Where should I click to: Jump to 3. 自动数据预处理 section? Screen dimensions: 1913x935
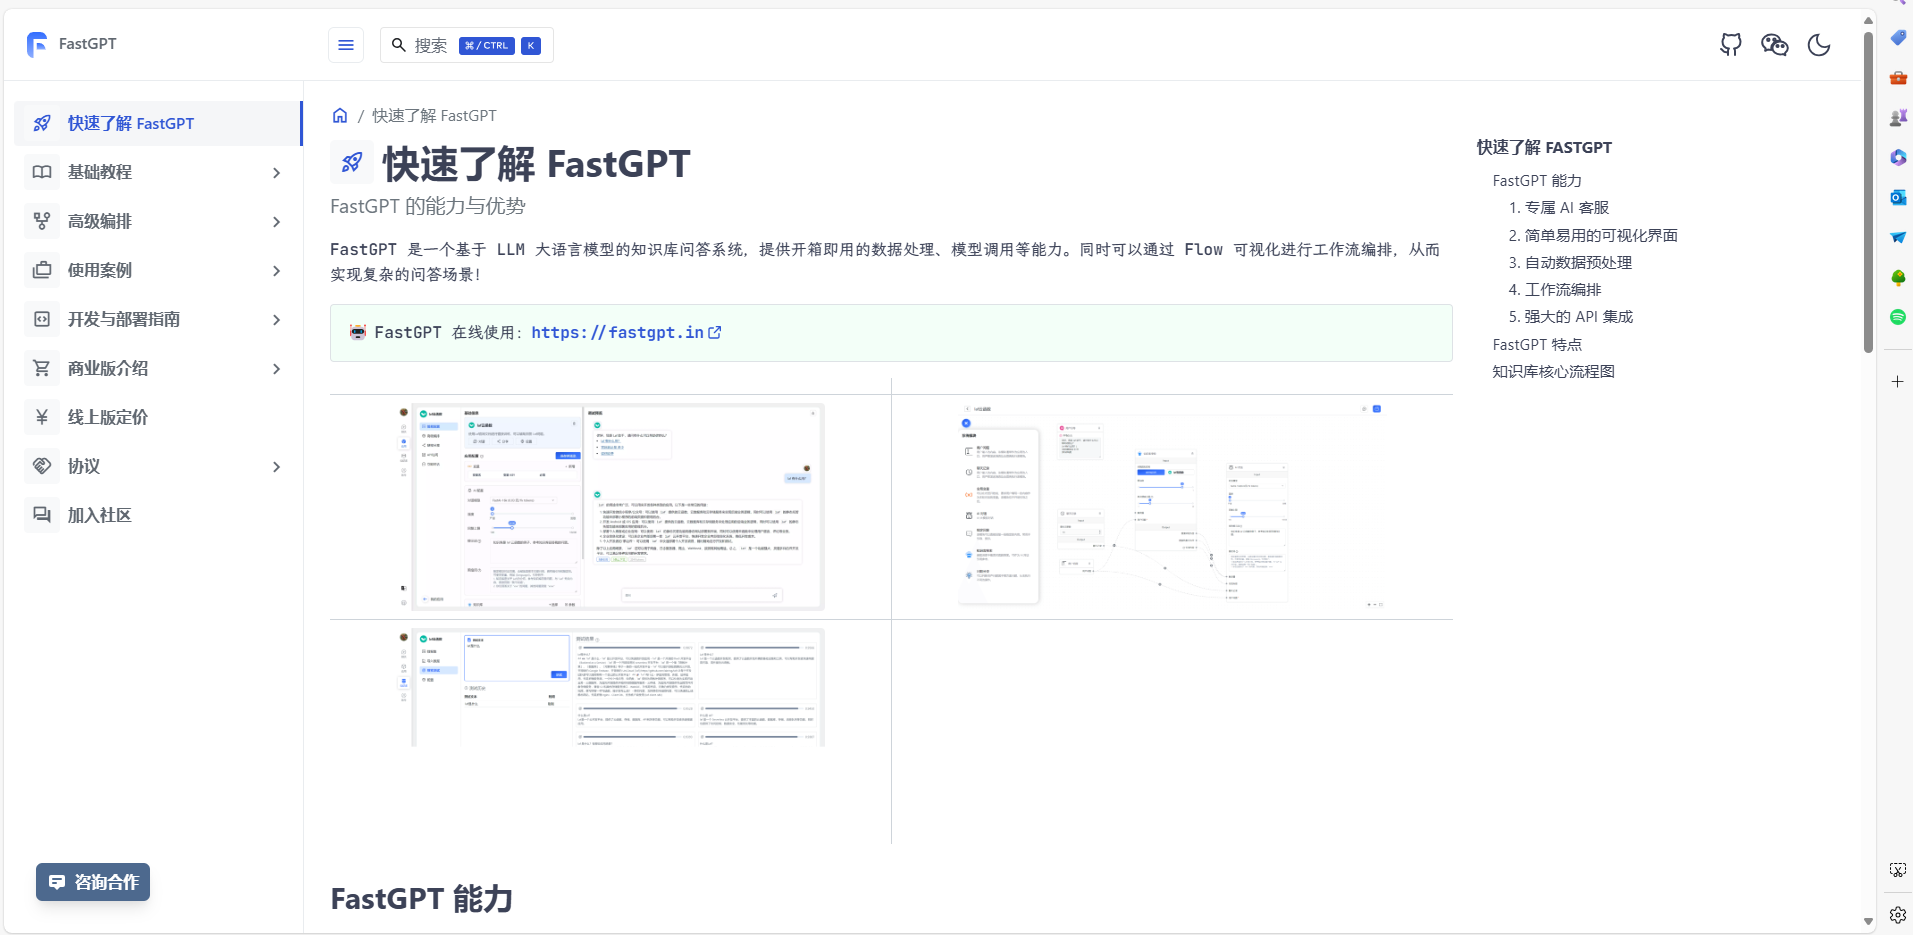(x=1570, y=263)
